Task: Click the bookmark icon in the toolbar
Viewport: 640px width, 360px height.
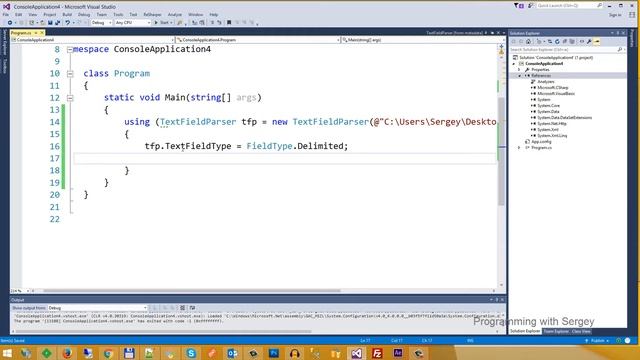Action: pos(229,23)
